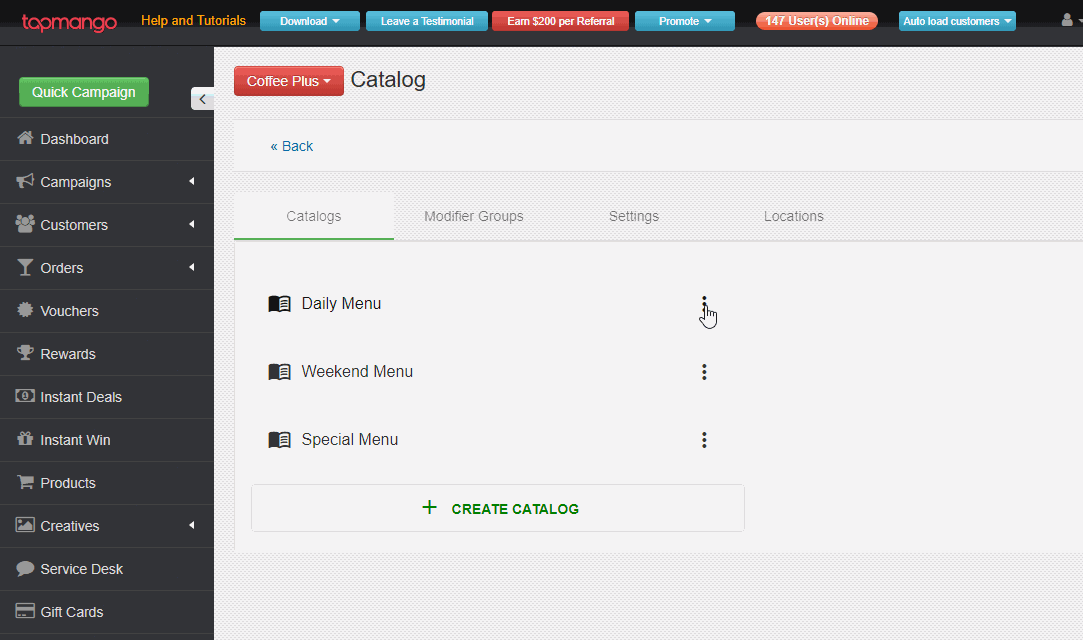1083x640 pixels.
Task: Open the Auto load customers dropdown
Action: [956, 20]
